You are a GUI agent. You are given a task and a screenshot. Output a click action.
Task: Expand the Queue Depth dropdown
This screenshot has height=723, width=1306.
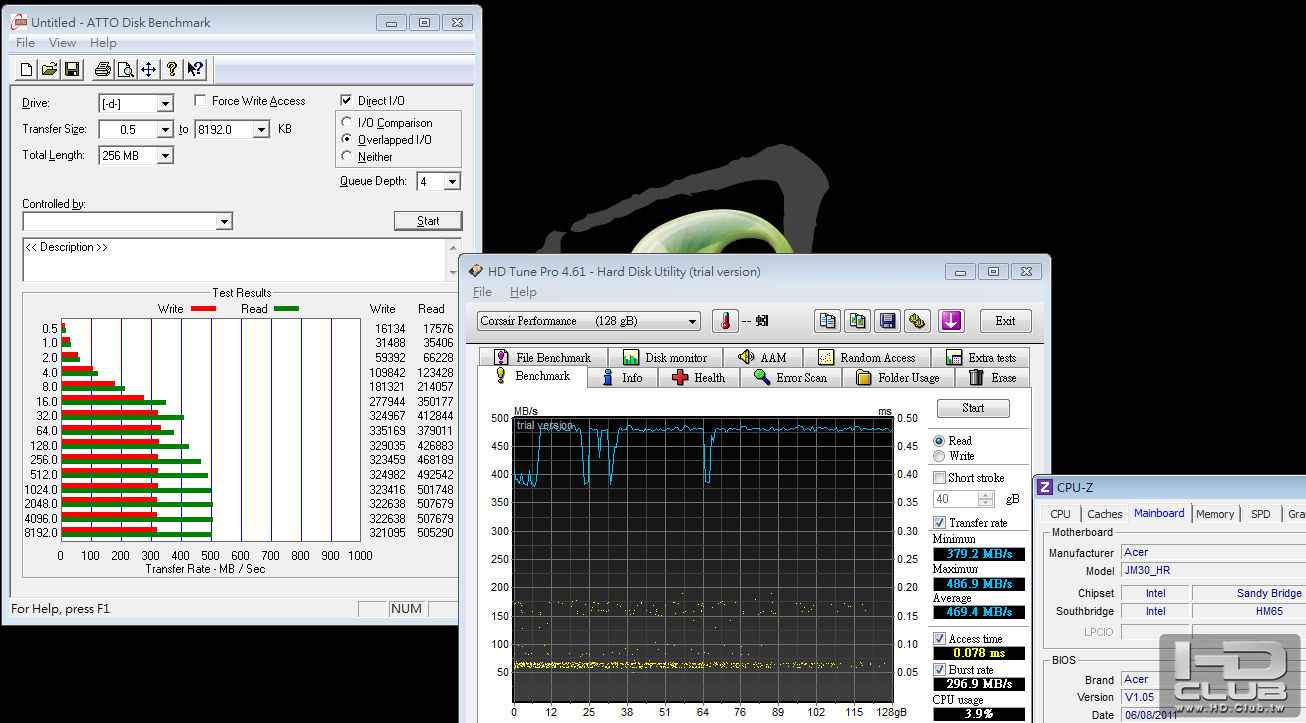[452, 182]
